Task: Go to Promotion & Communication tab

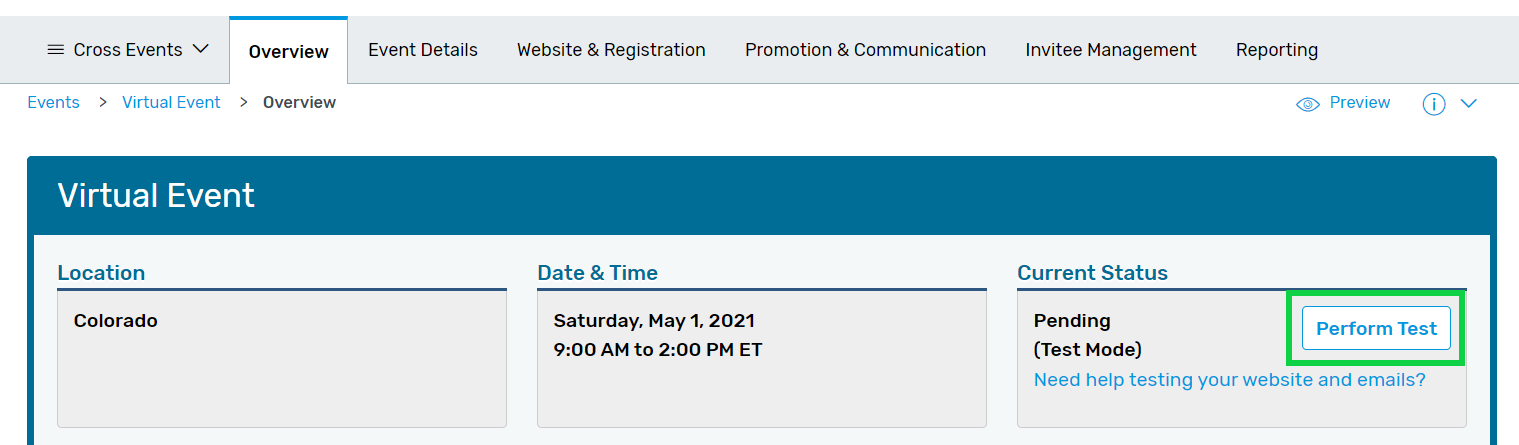Action: click(865, 50)
